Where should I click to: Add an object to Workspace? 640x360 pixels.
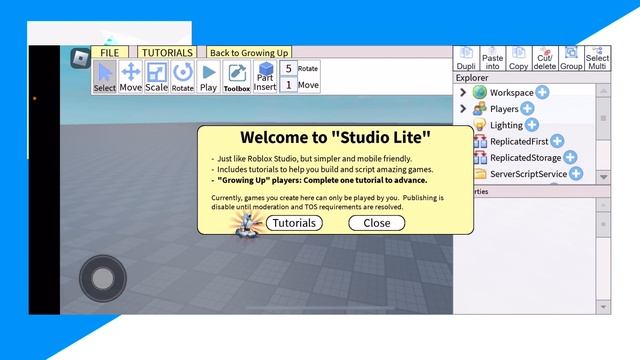(x=542, y=92)
